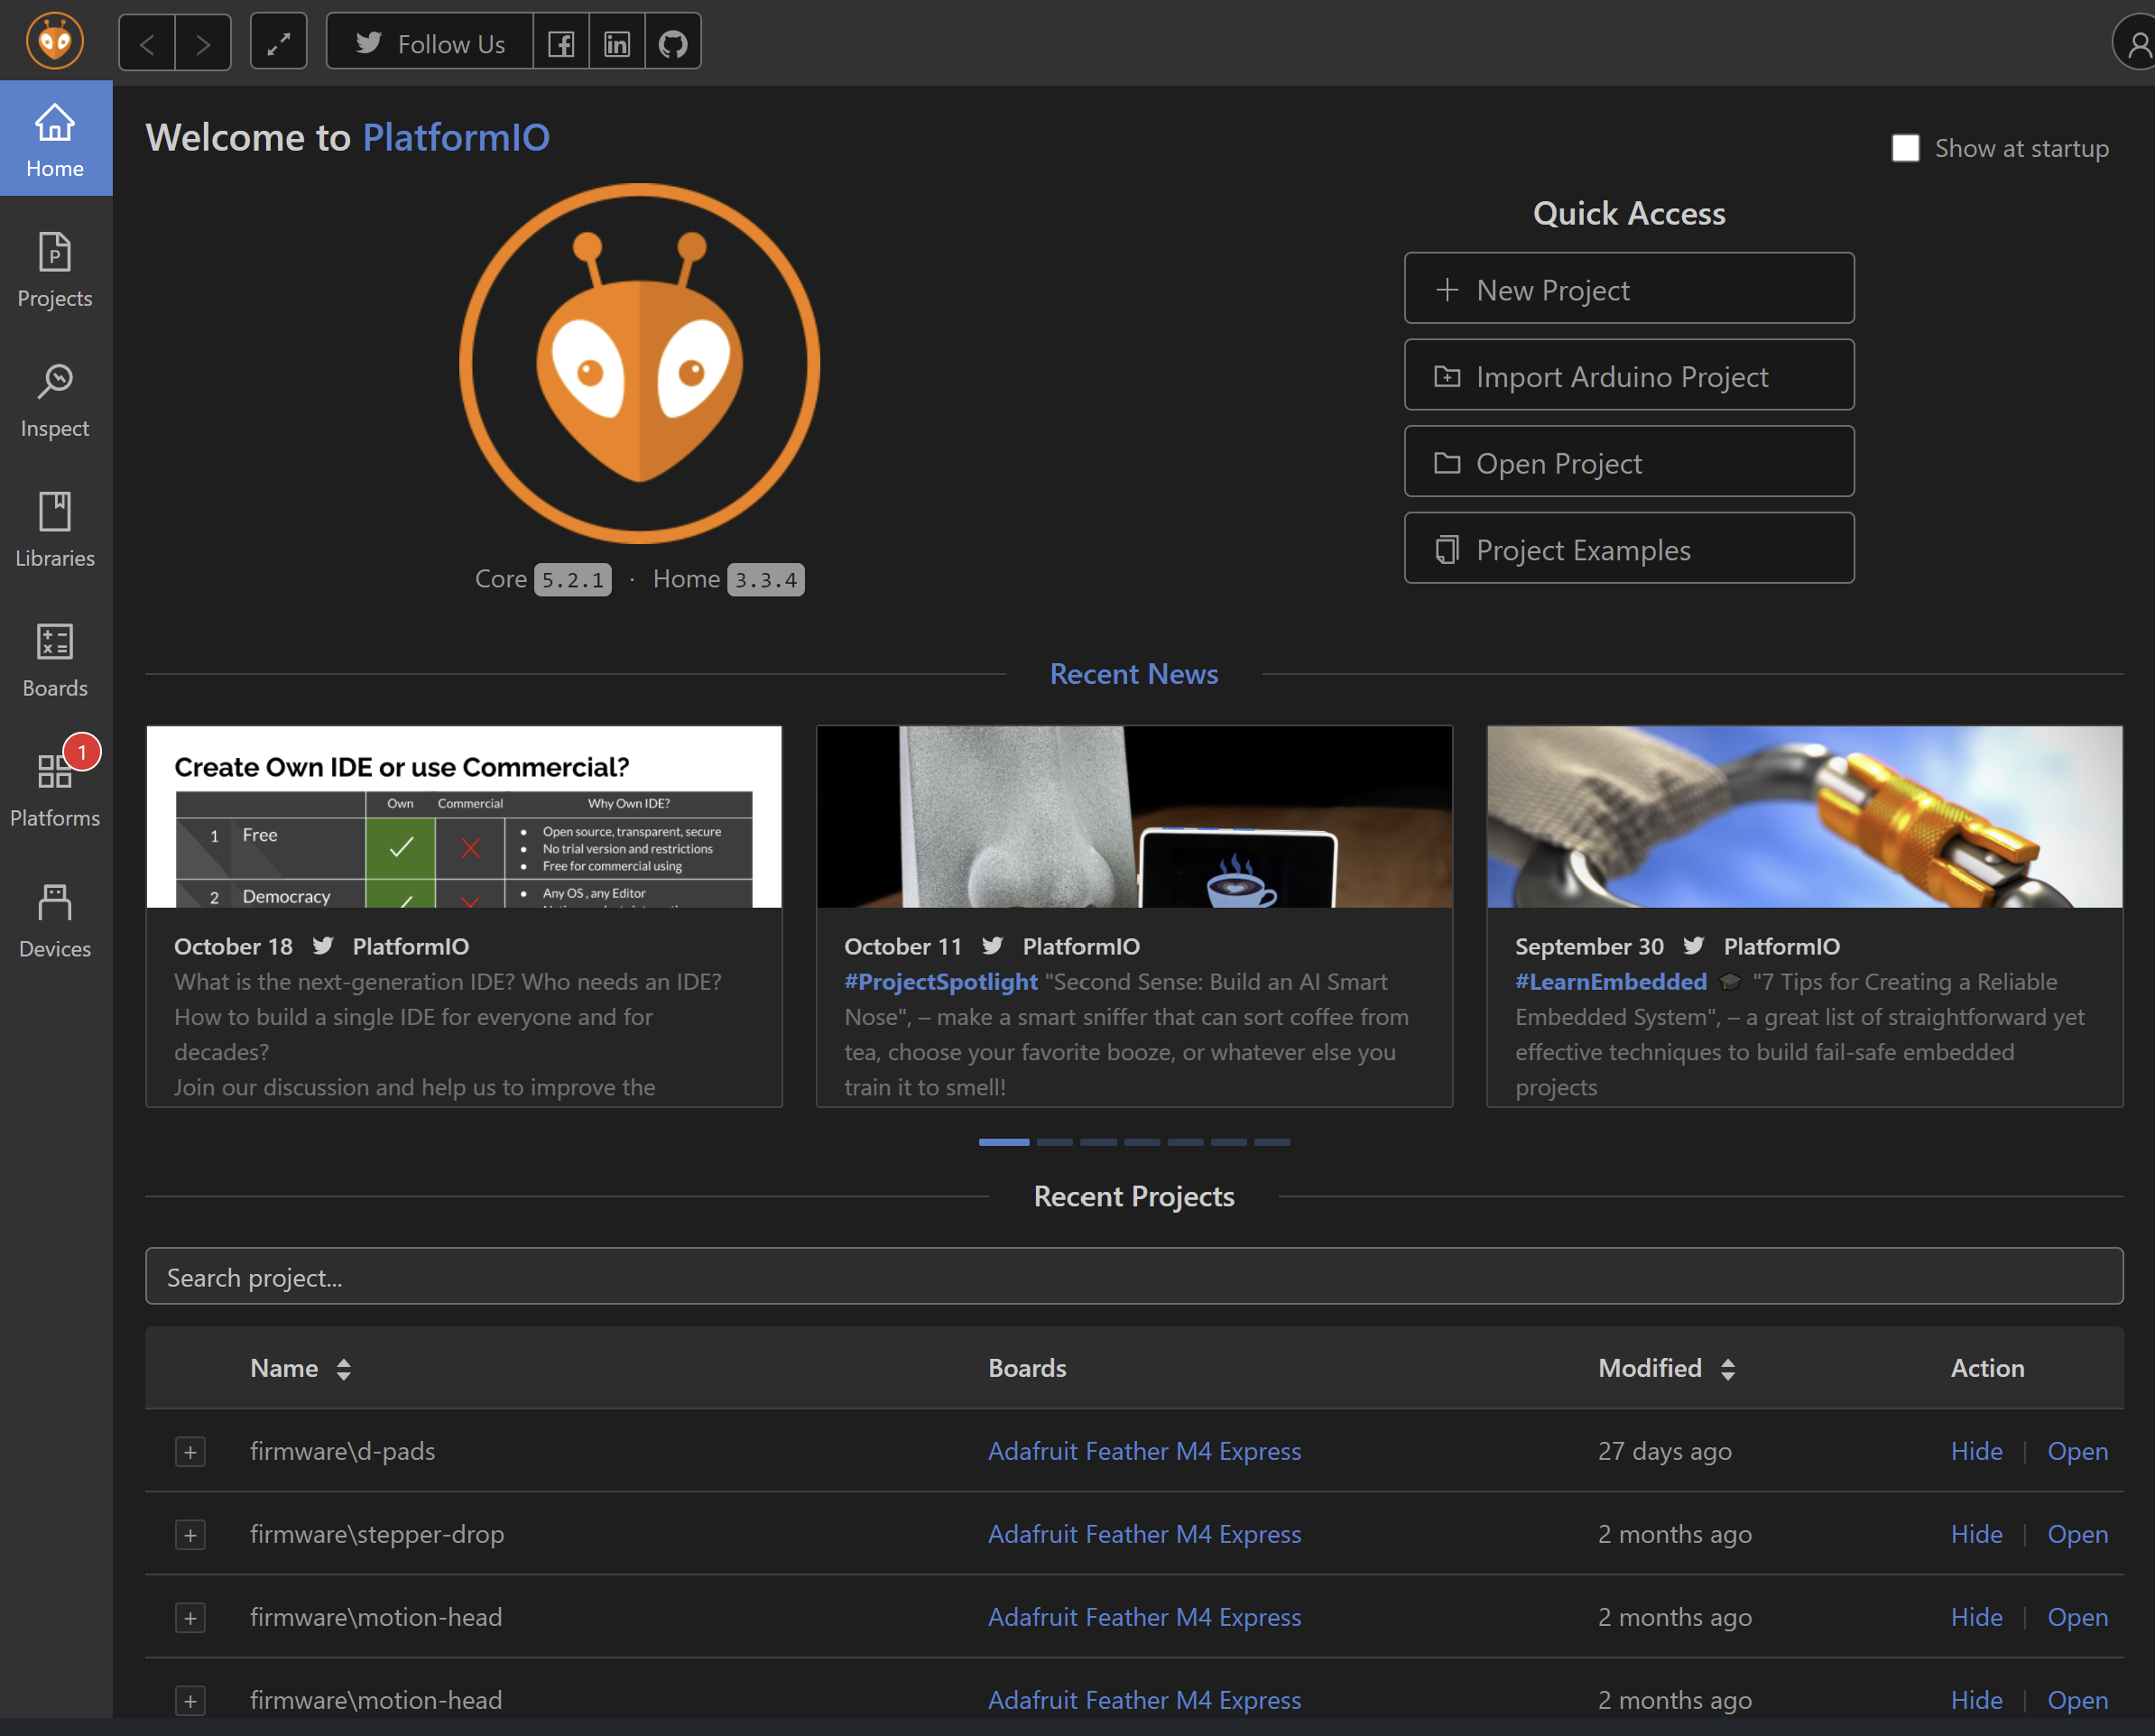Expand the last firmware\motion-head row
2155x1736 pixels.
pos(190,1701)
